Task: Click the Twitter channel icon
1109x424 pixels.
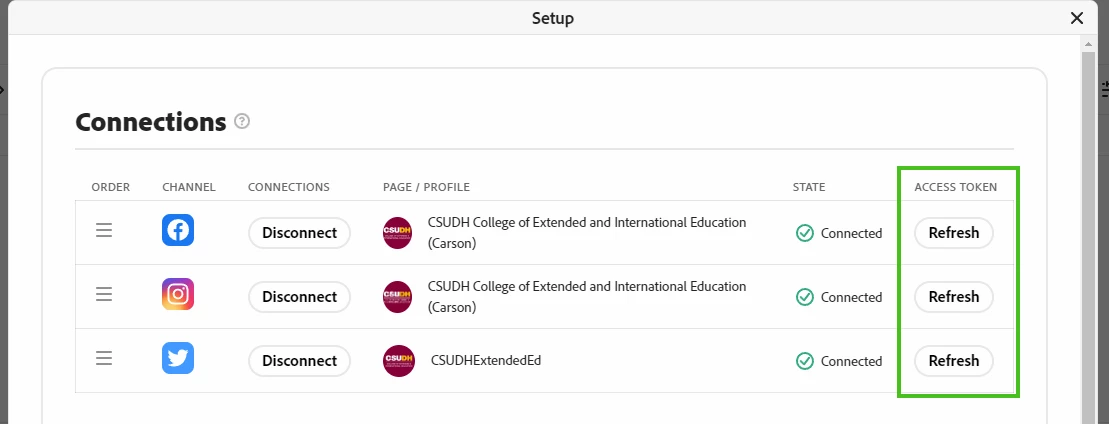Action: pyautogui.click(x=178, y=358)
